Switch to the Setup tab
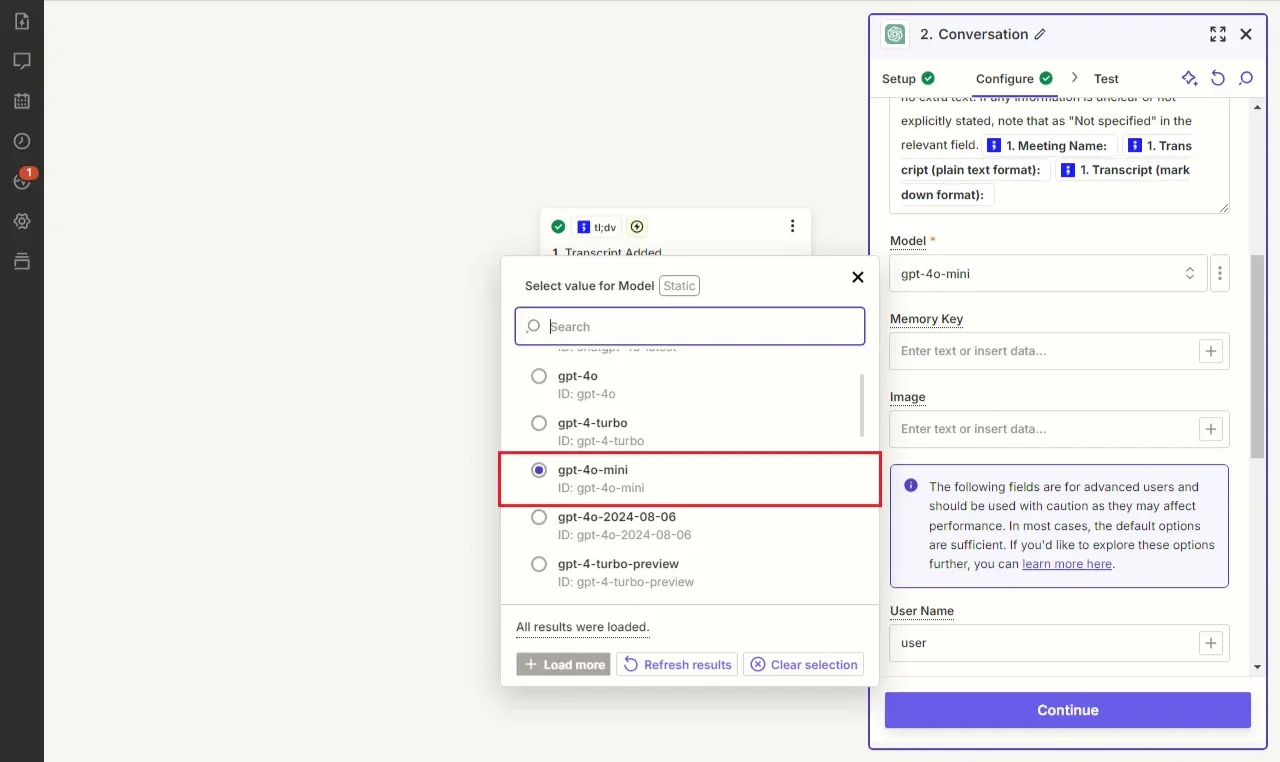 coord(908,78)
